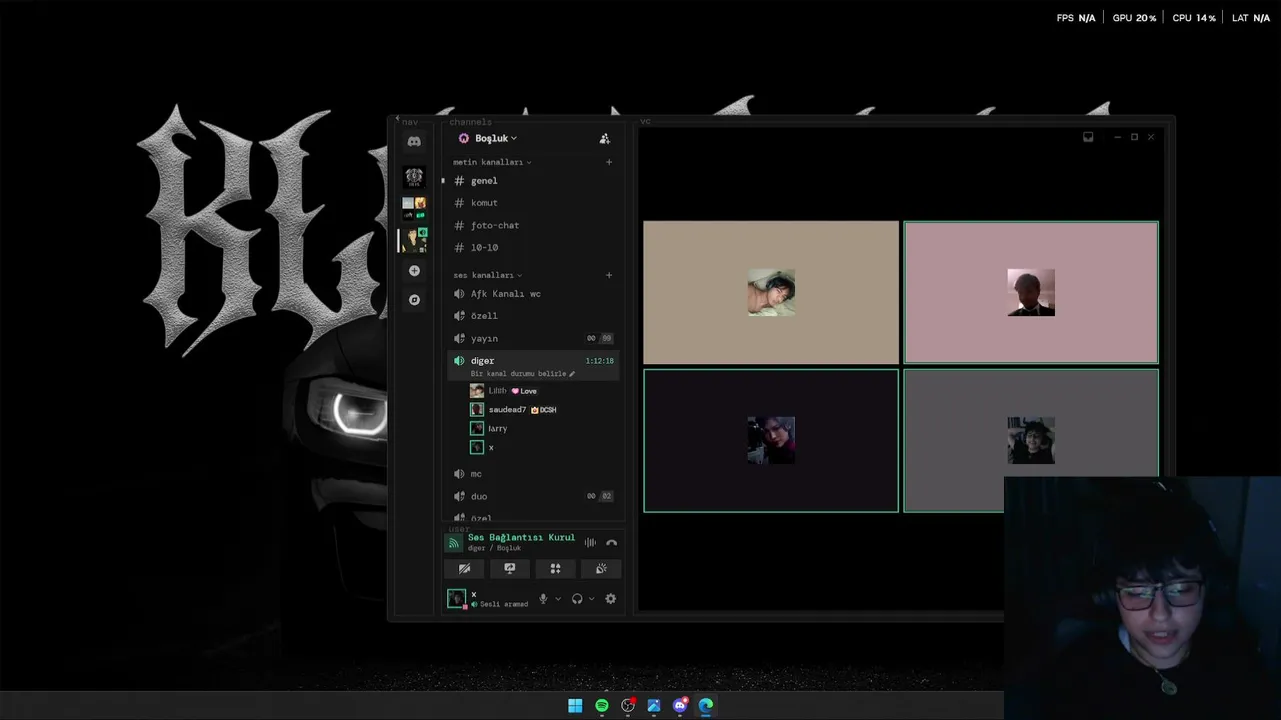The image size is (1281, 720).
Task: Click the yayın channel user limit badge
Action: 600,338
